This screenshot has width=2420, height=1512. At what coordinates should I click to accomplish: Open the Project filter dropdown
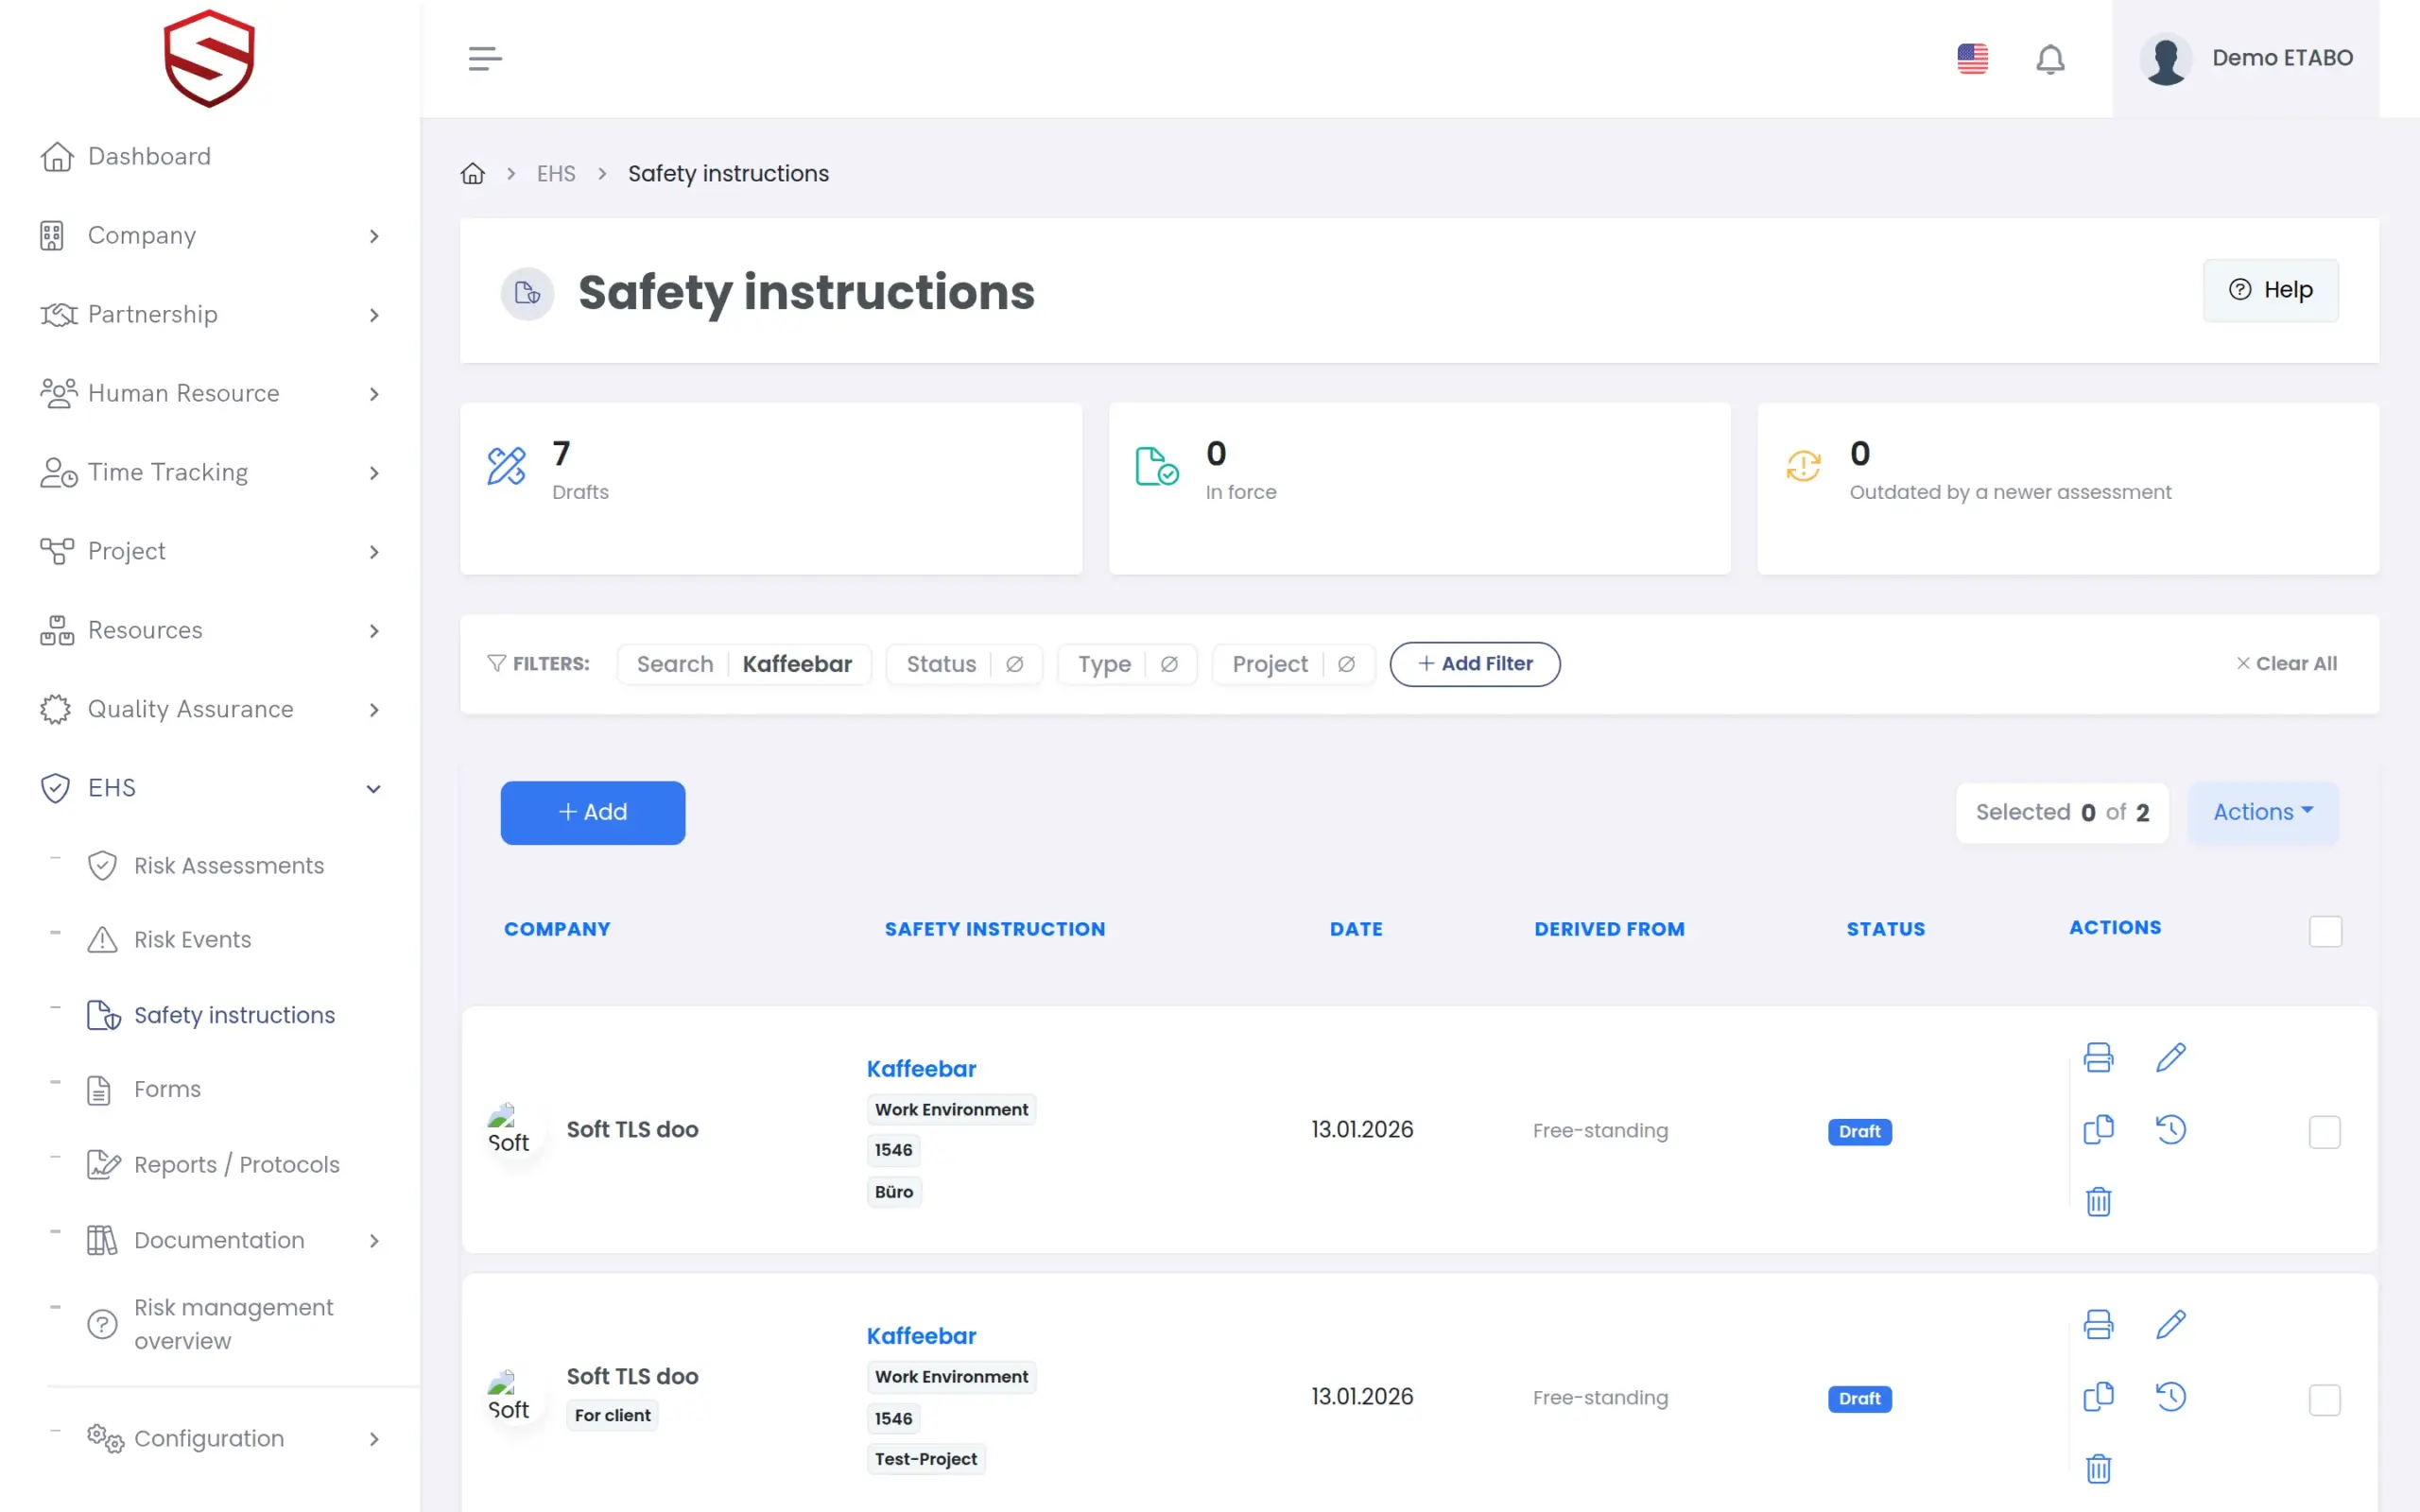click(1293, 664)
